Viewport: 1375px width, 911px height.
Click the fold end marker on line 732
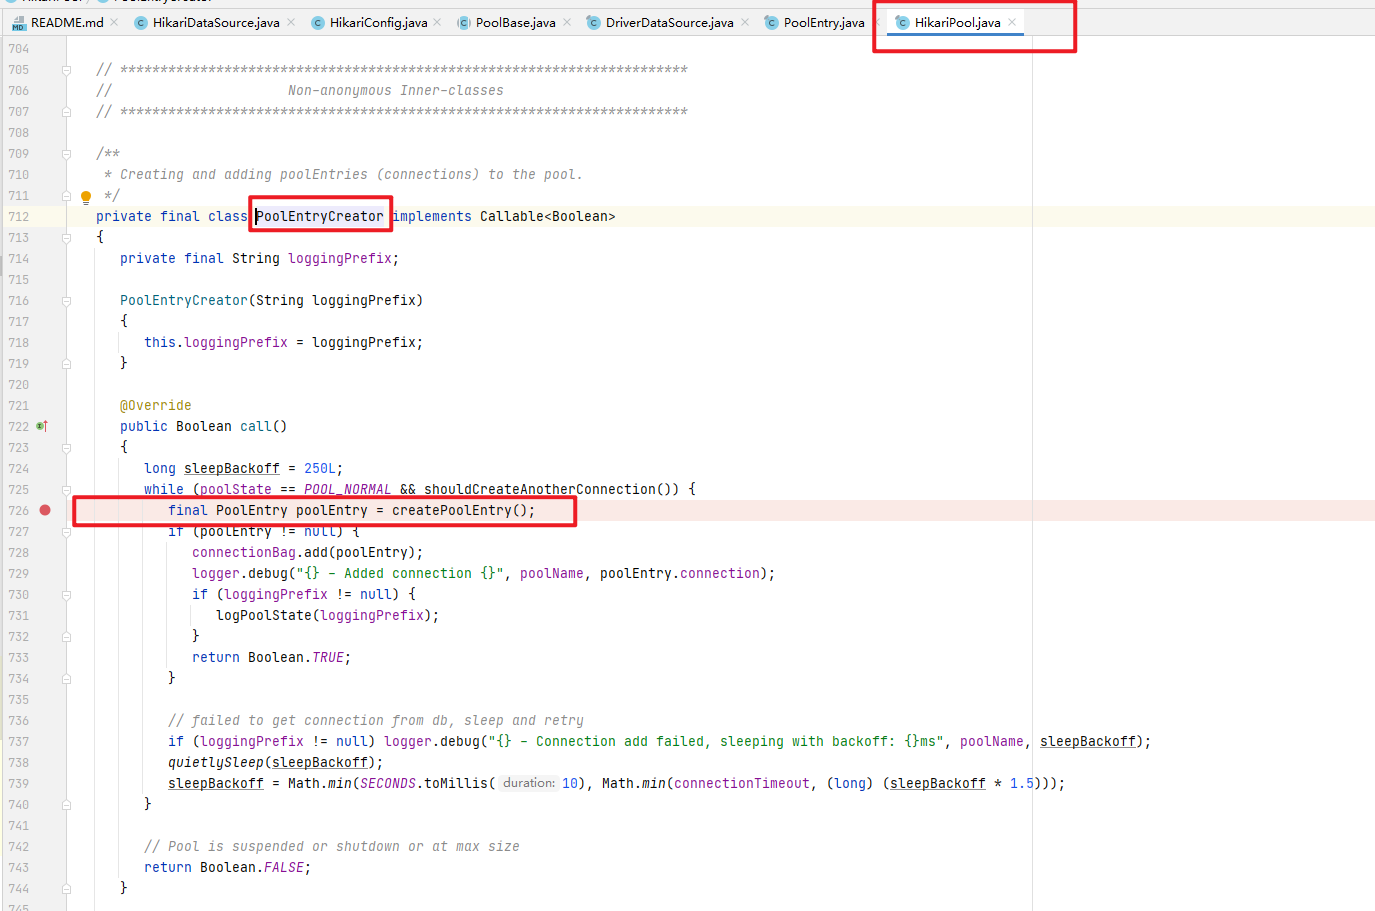(x=67, y=637)
